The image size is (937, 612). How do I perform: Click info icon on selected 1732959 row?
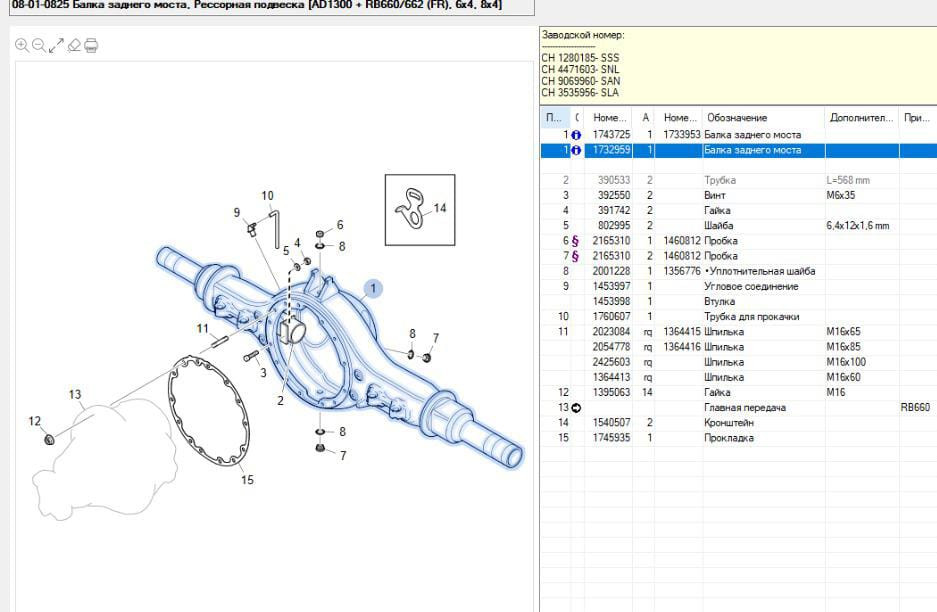[576, 150]
